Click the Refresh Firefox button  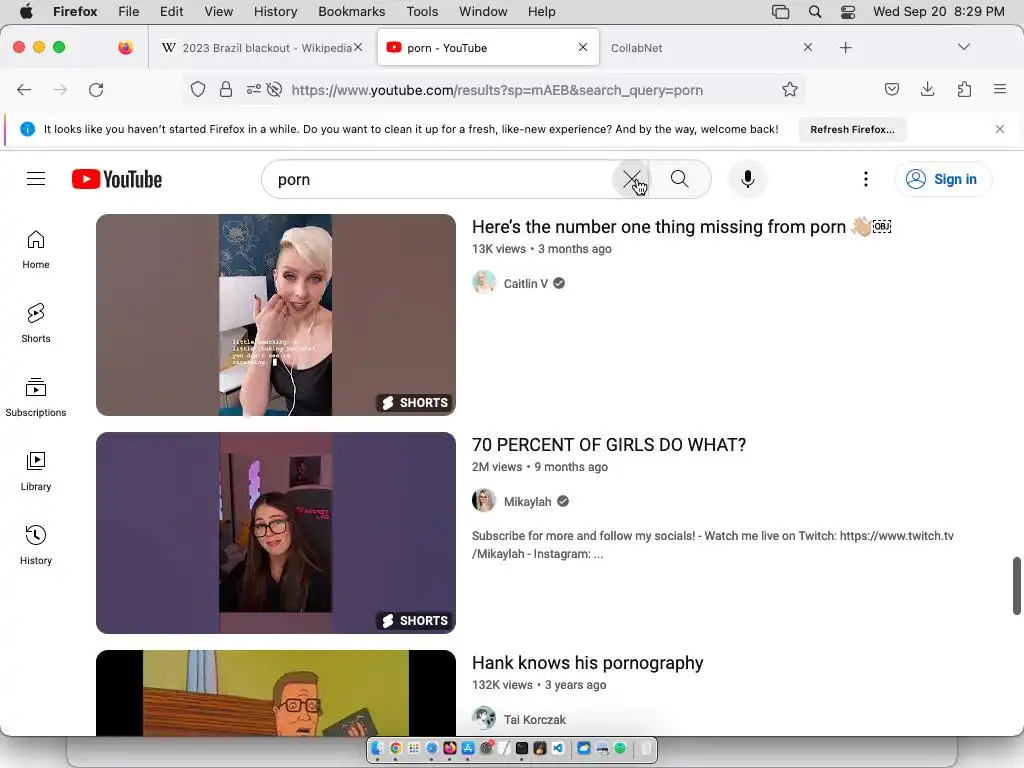point(852,129)
